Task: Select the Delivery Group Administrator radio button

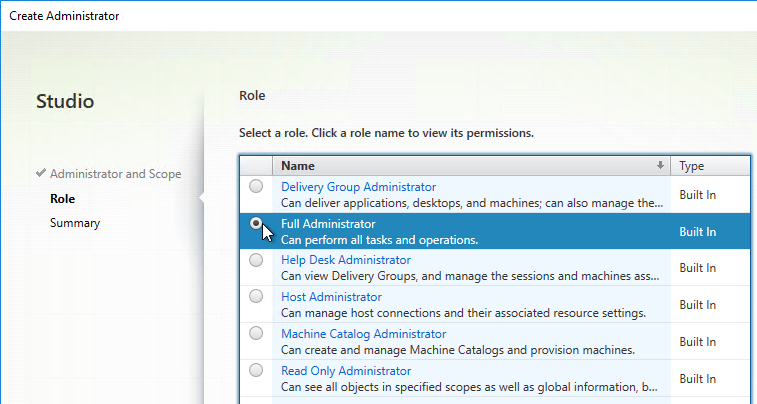Action: tap(256, 186)
